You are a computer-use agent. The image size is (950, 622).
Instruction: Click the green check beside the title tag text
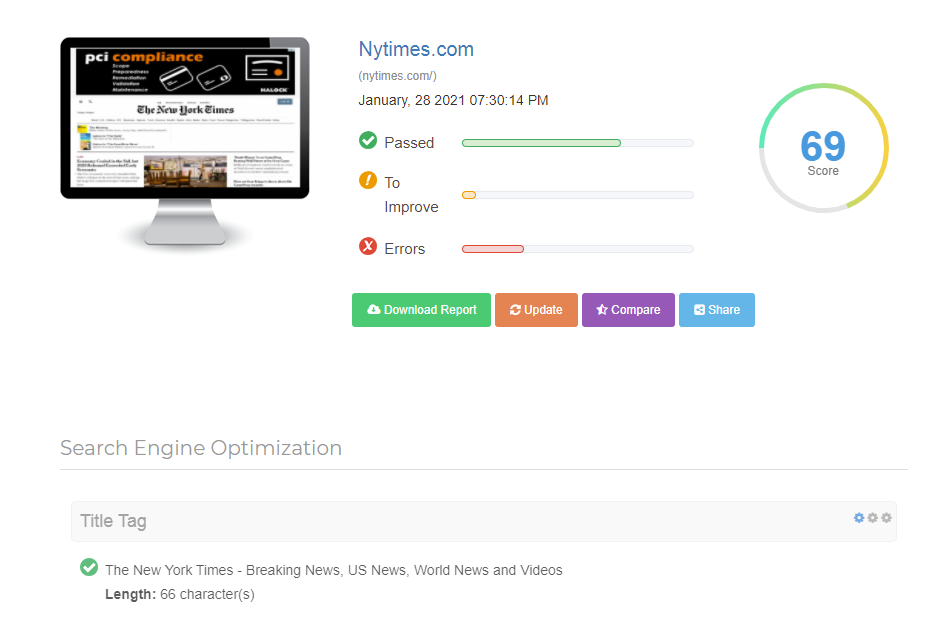(x=89, y=567)
